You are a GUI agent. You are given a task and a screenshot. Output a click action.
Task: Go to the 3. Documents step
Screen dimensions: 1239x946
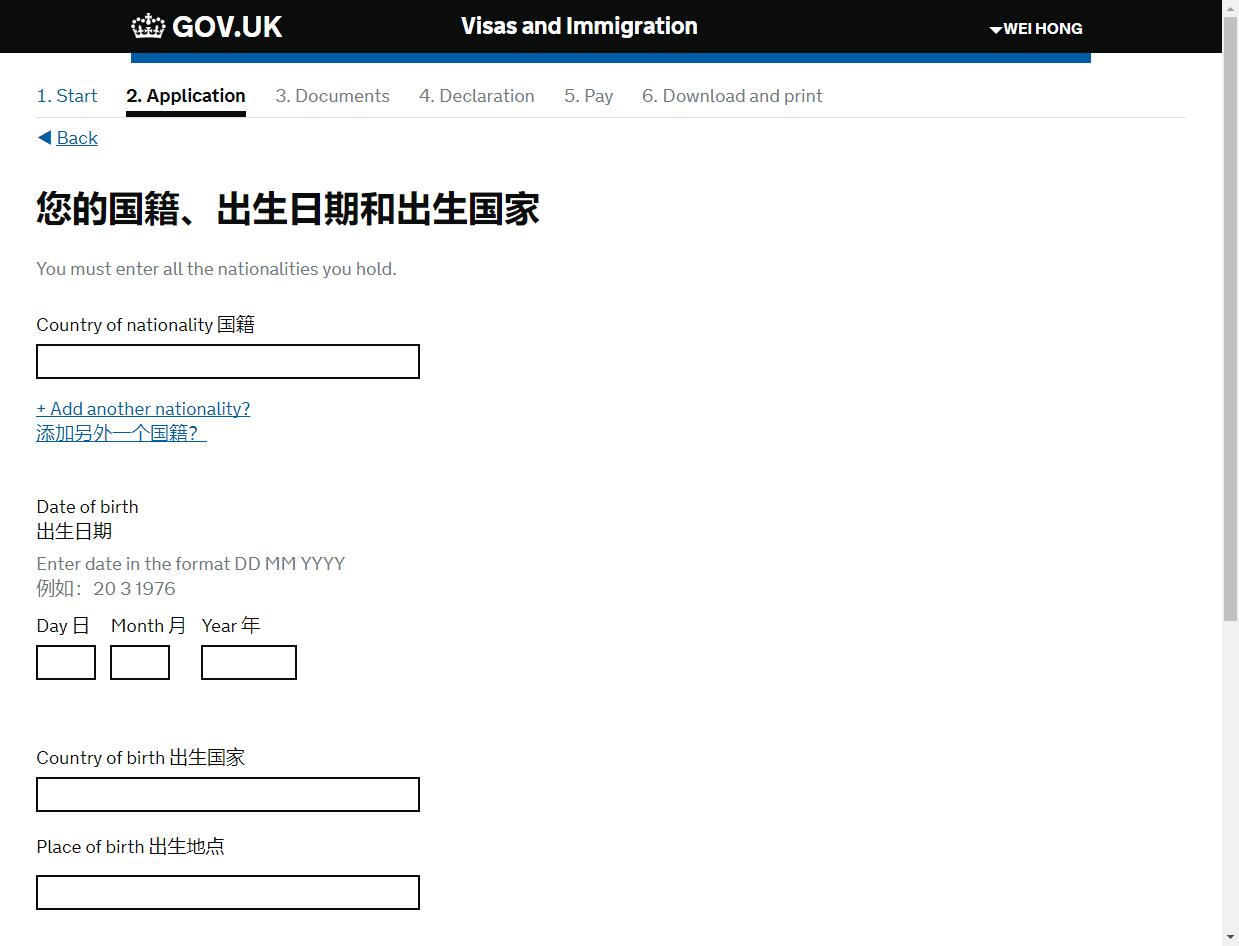332,96
